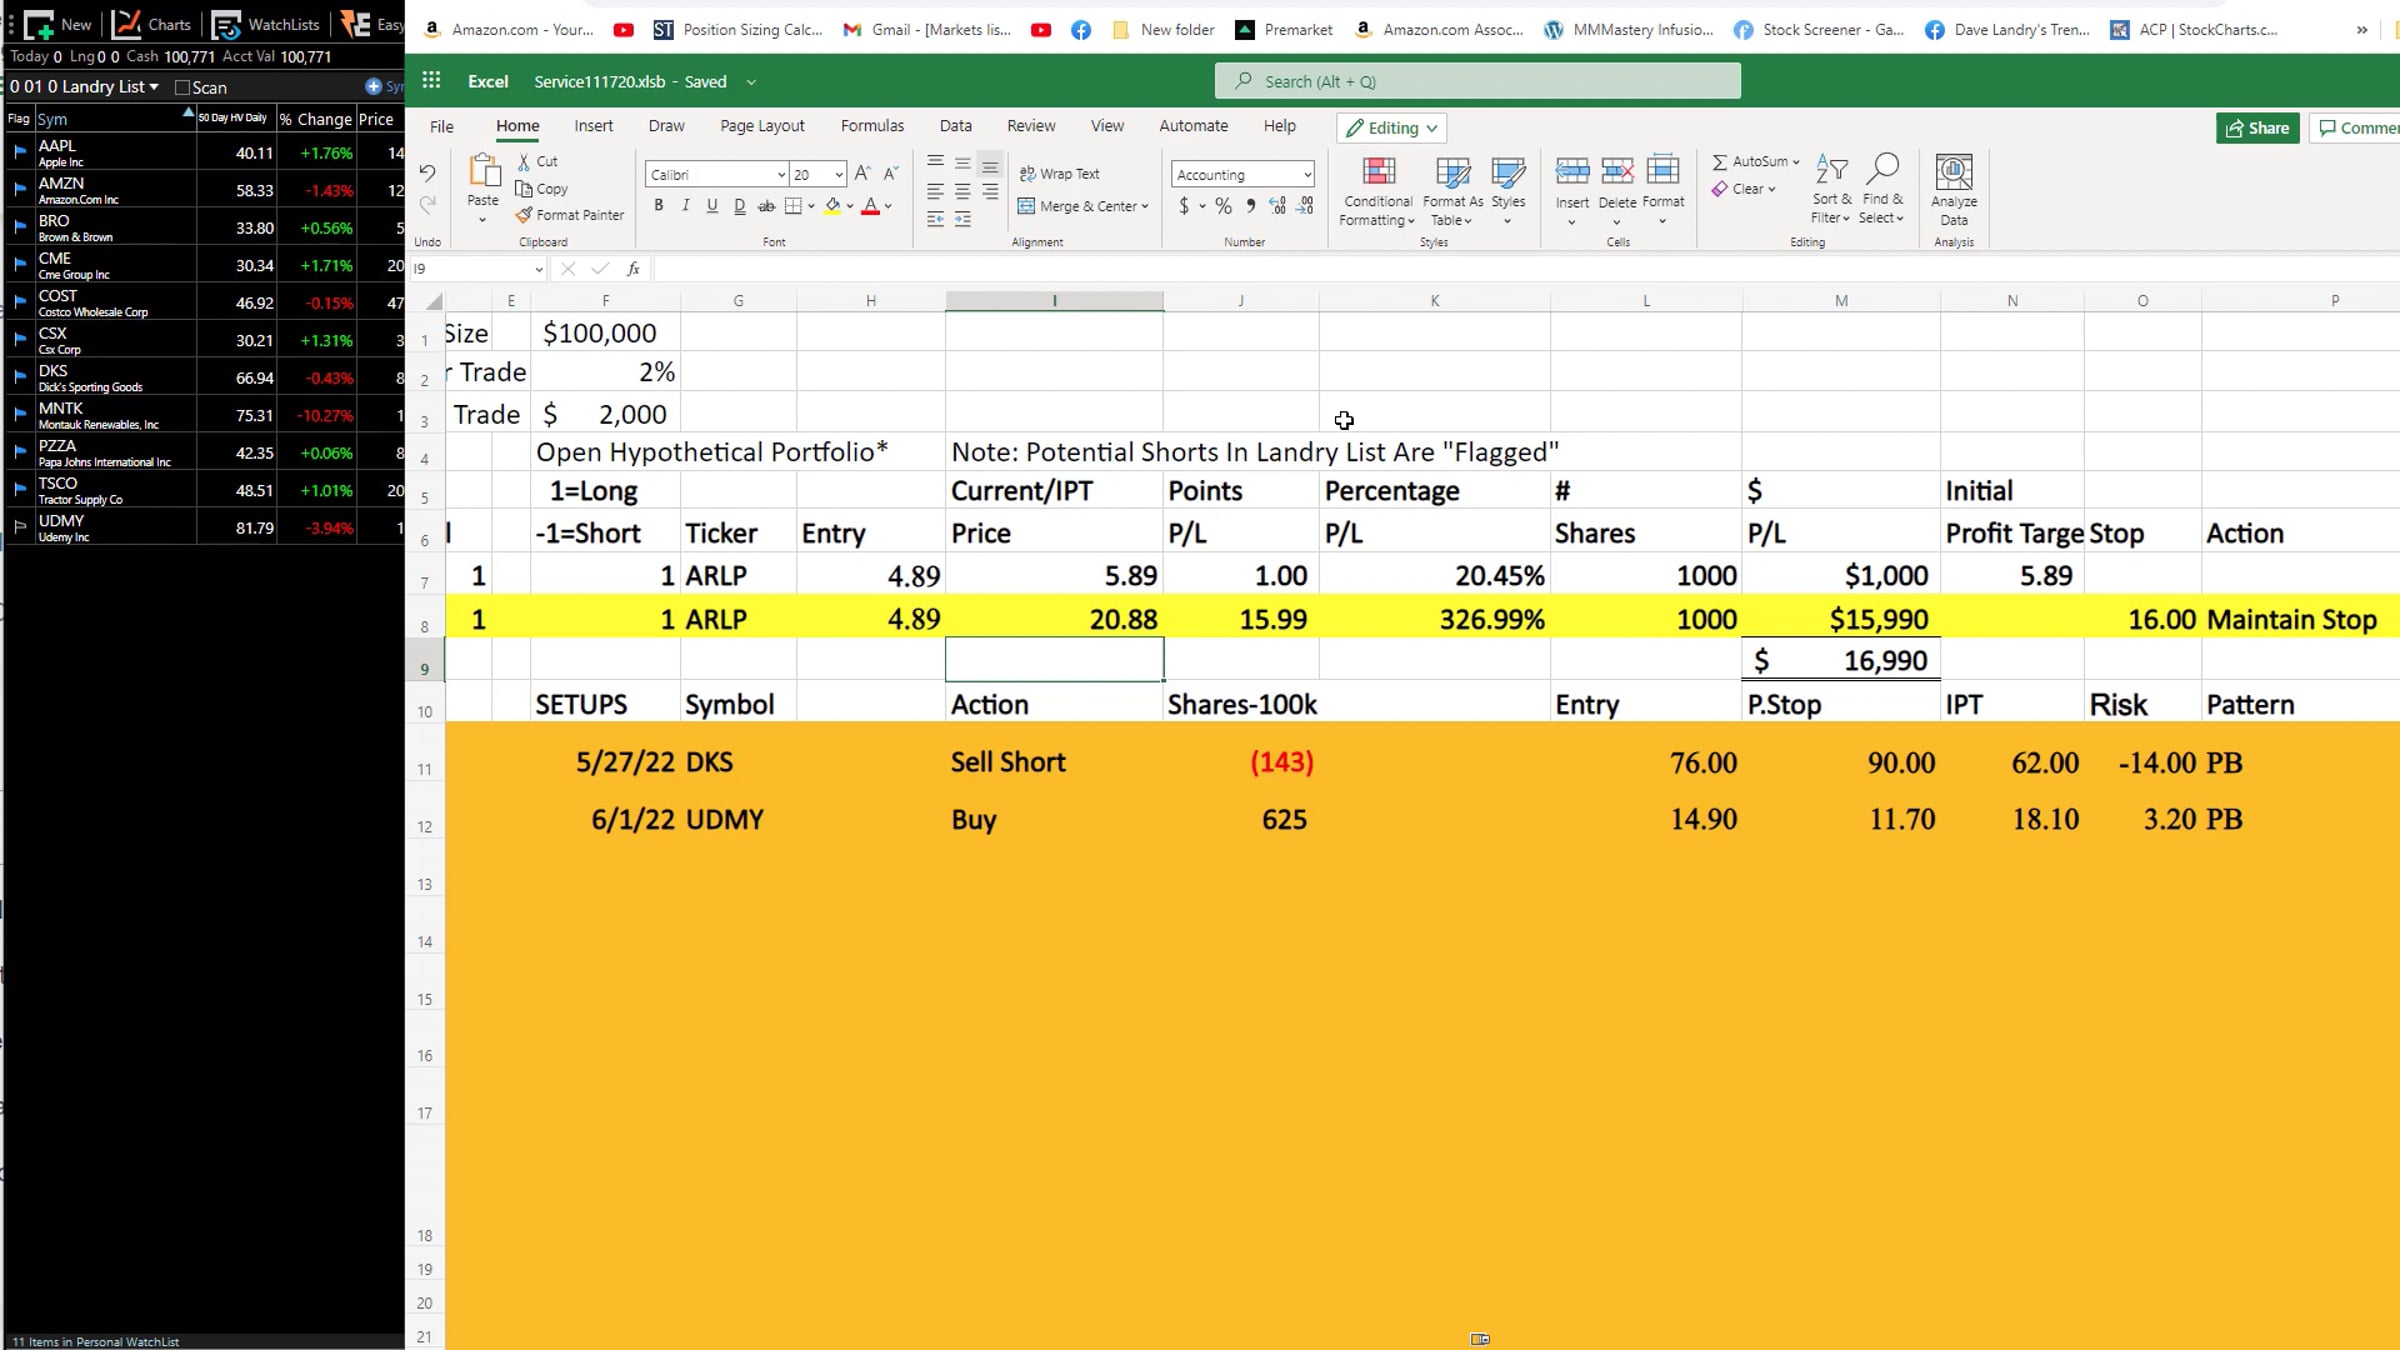Center text horizontally in the cell

tap(962, 191)
